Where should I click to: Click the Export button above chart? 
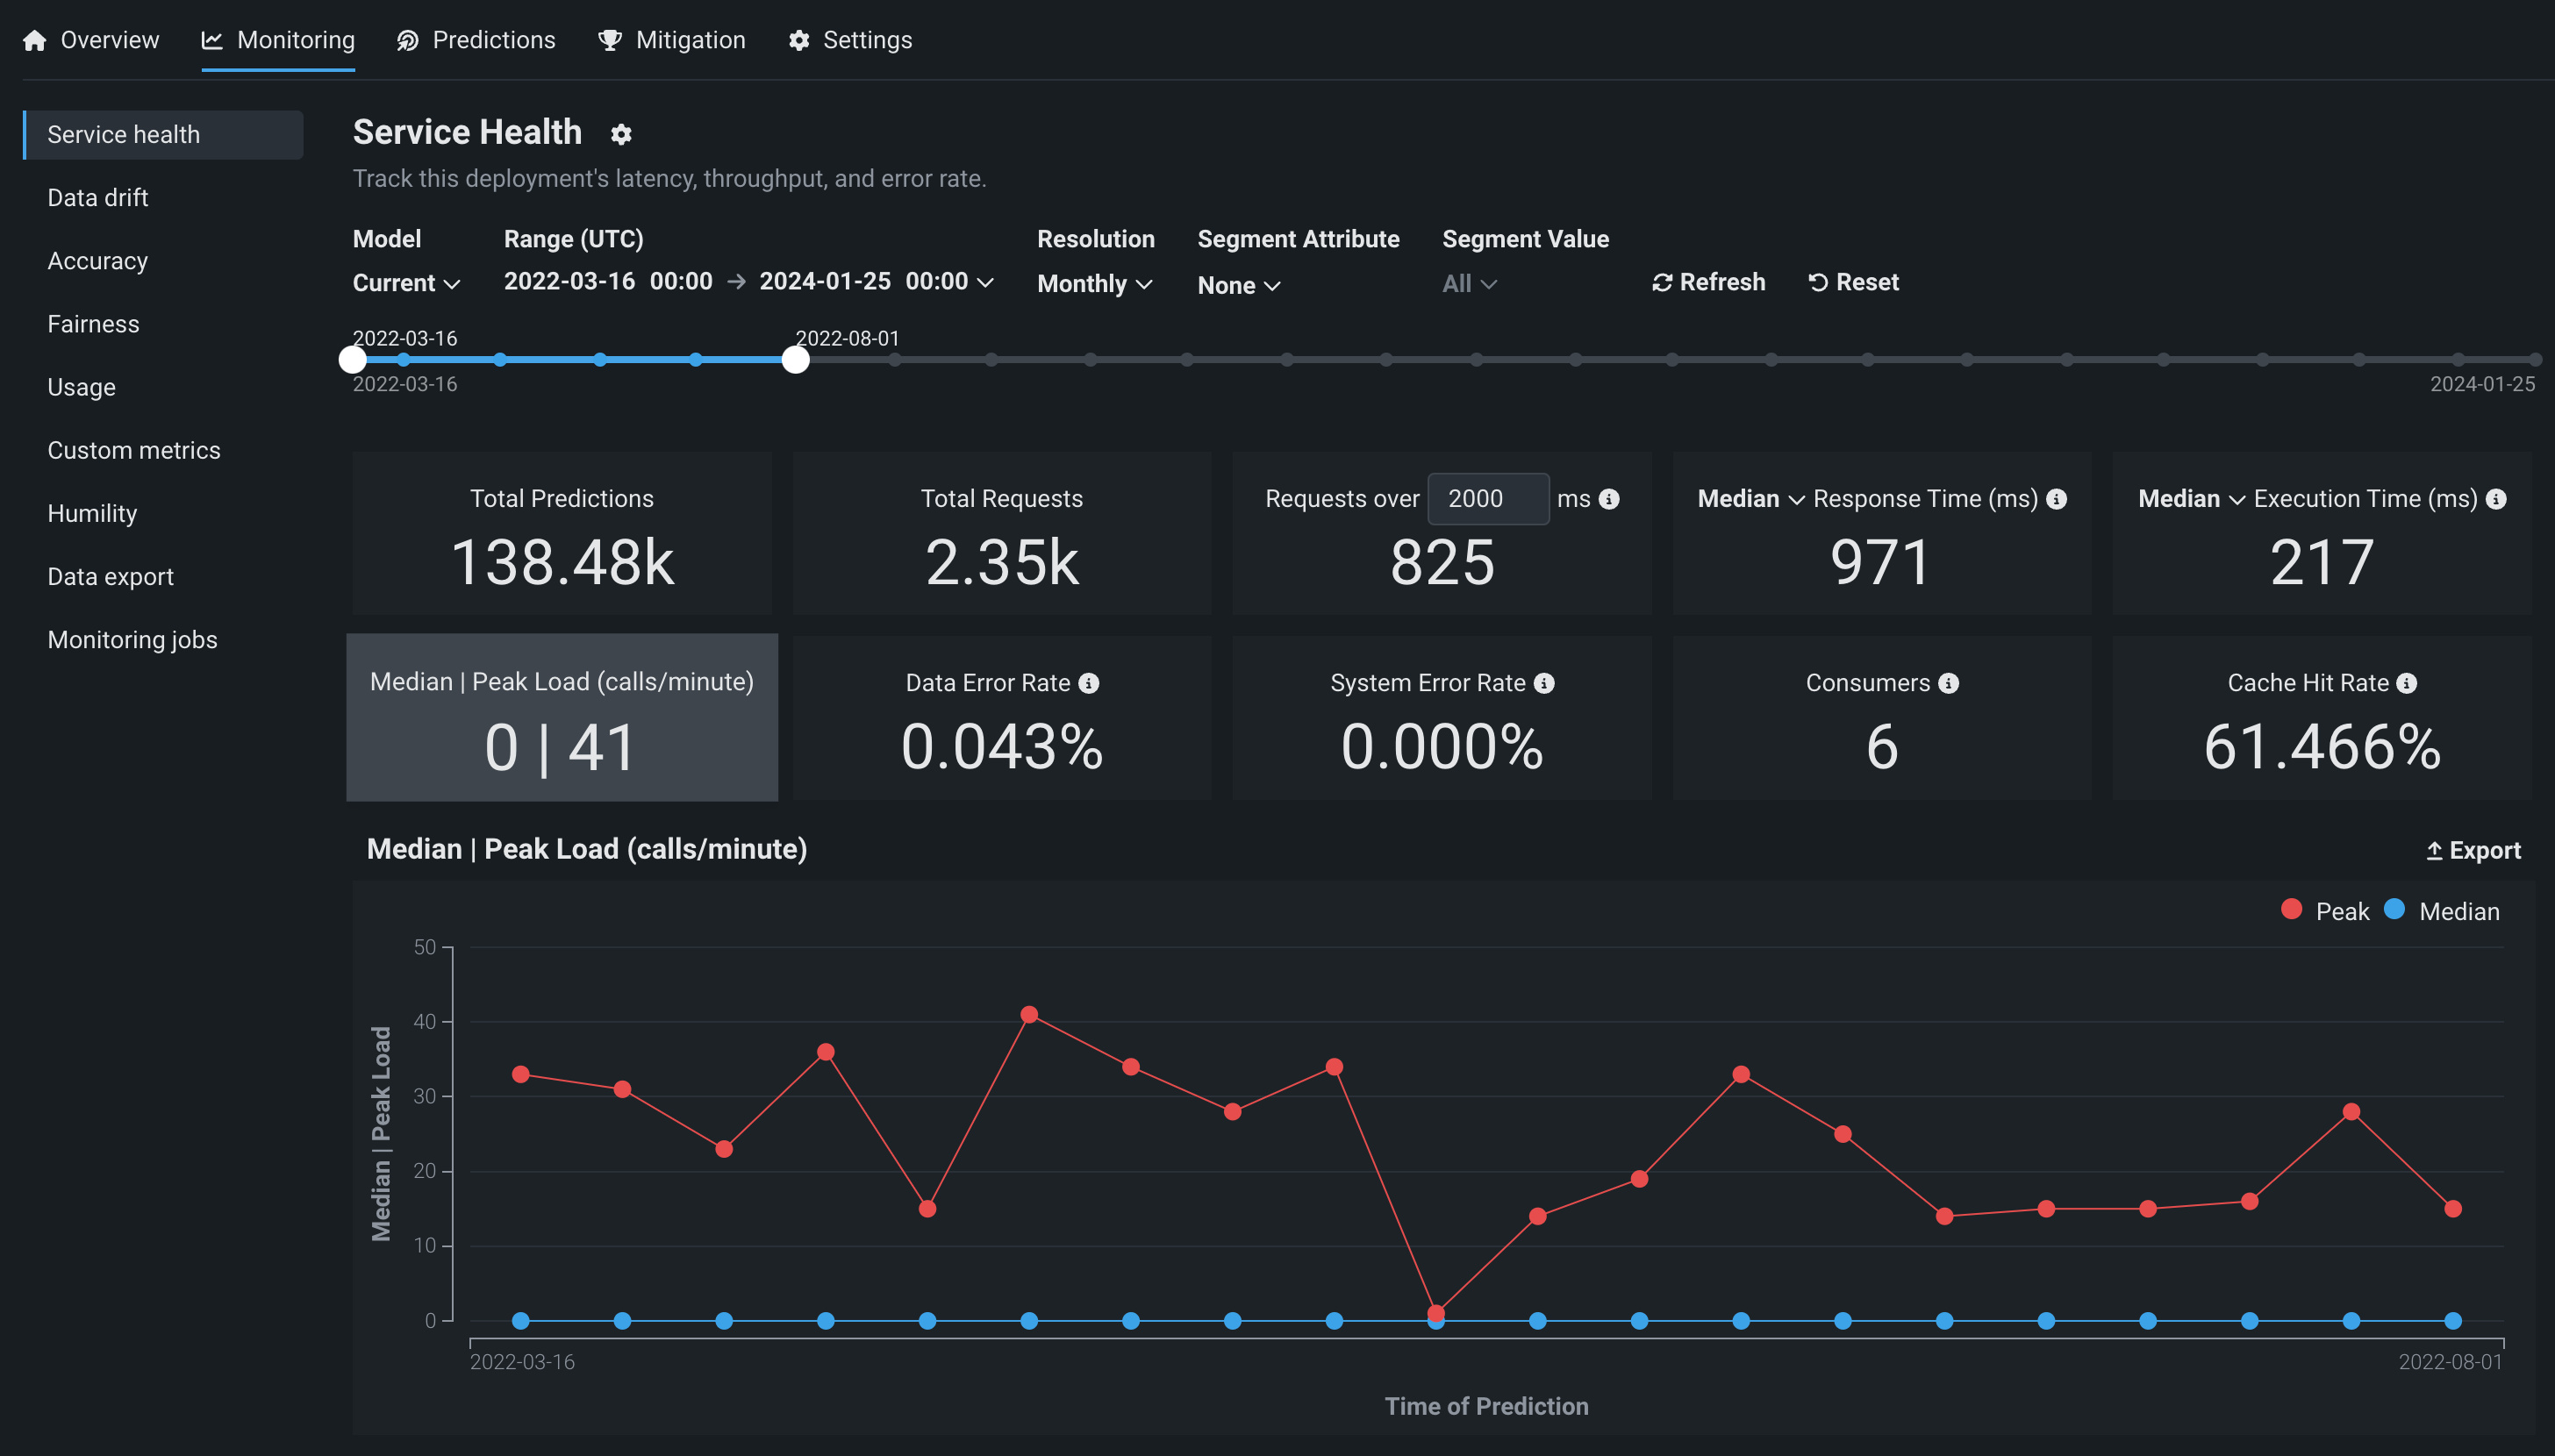coord(2473,850)
